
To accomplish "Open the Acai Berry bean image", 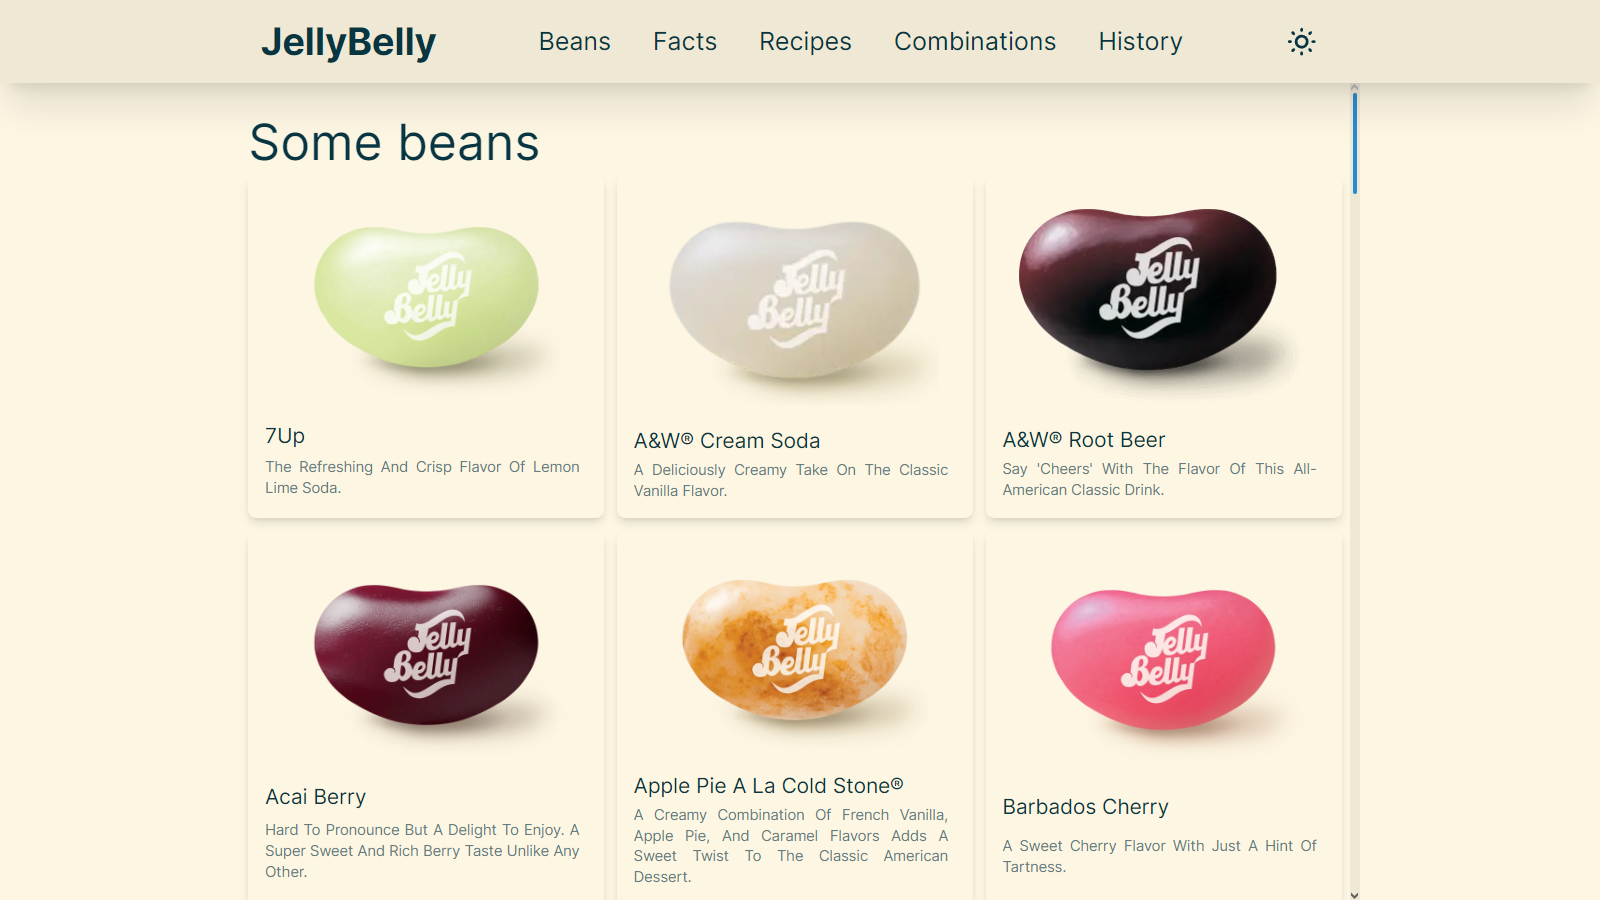I will [x=426, y=655].
